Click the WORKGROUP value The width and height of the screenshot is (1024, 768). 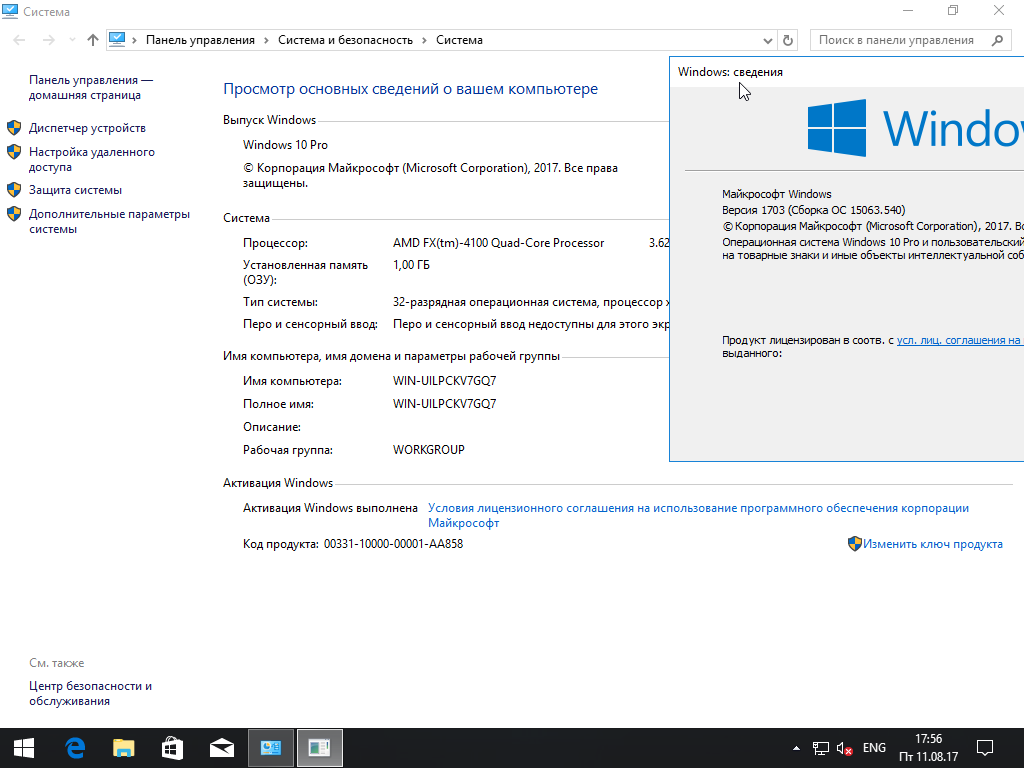coord(428,450)
